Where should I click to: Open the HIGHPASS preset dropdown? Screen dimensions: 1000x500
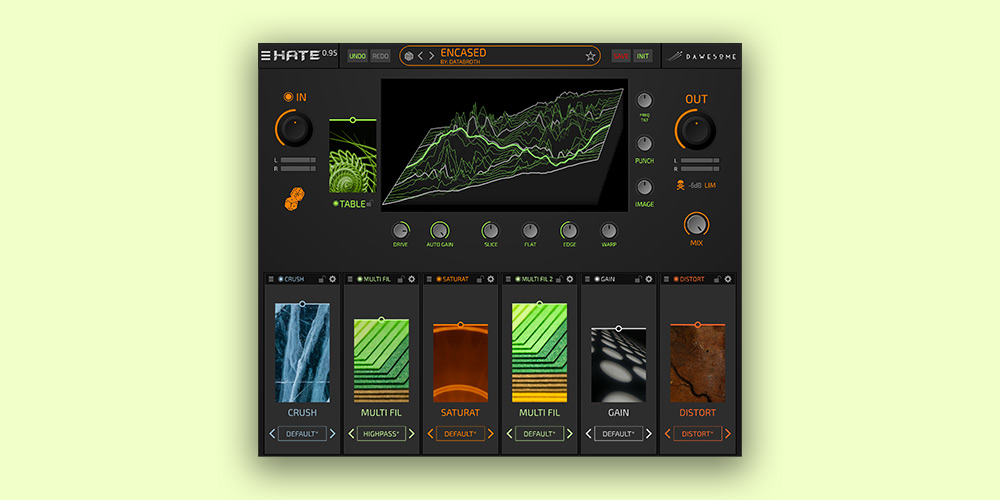(x=381, y=434)
